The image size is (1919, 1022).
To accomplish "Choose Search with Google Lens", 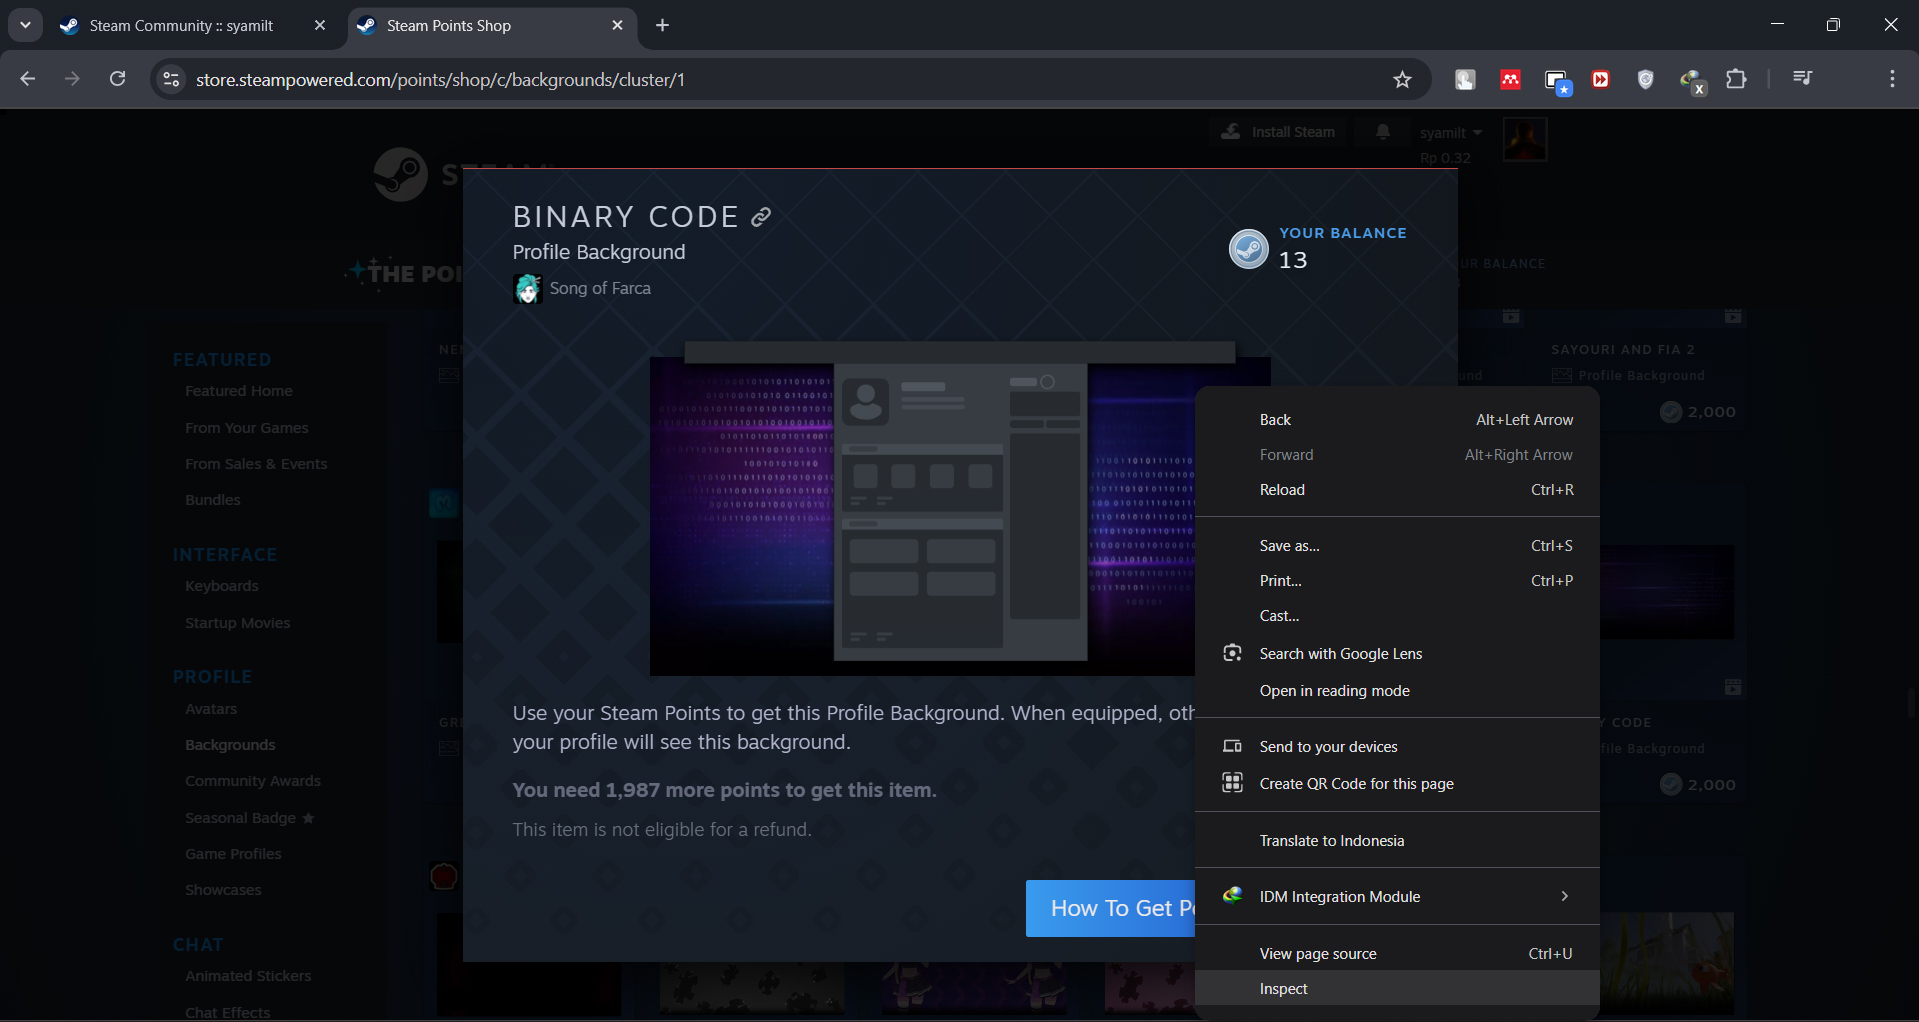I will tap(1397, 654).
